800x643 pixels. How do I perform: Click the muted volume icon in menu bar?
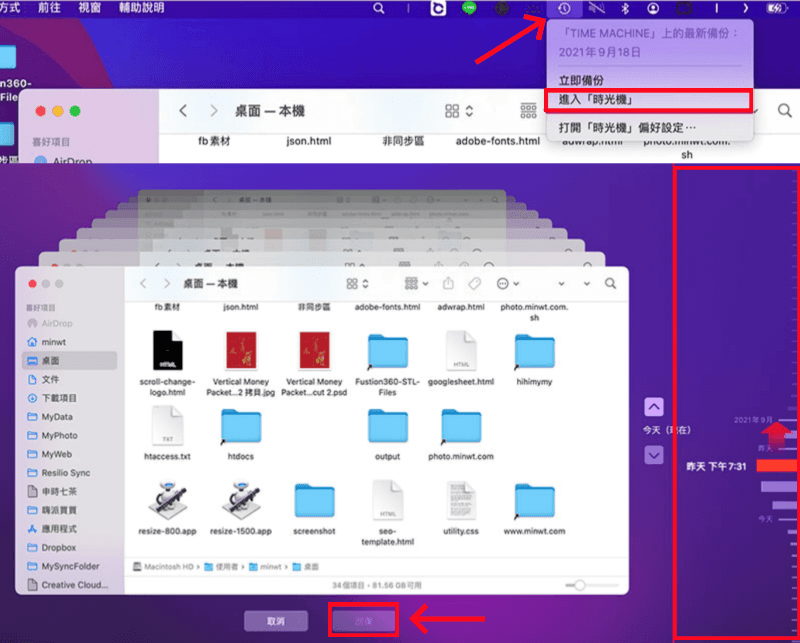(596, 8)
